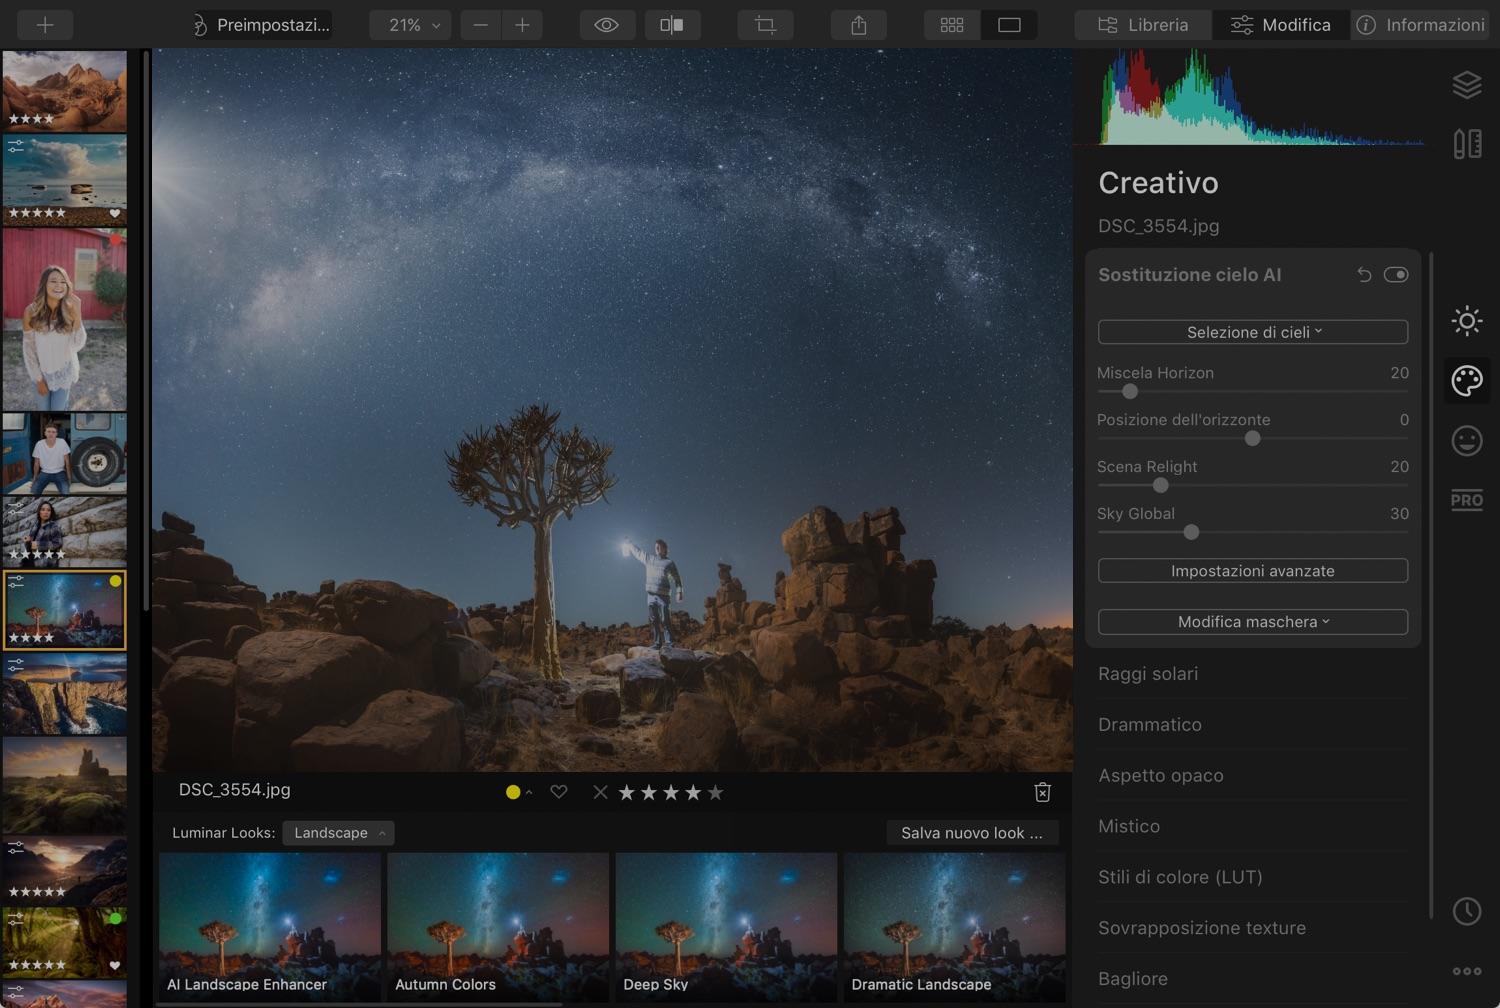Expand the Modifica maschera dropdown
The height and width of the screenshot is (1008, 1500).
(x=1252, y=621)
